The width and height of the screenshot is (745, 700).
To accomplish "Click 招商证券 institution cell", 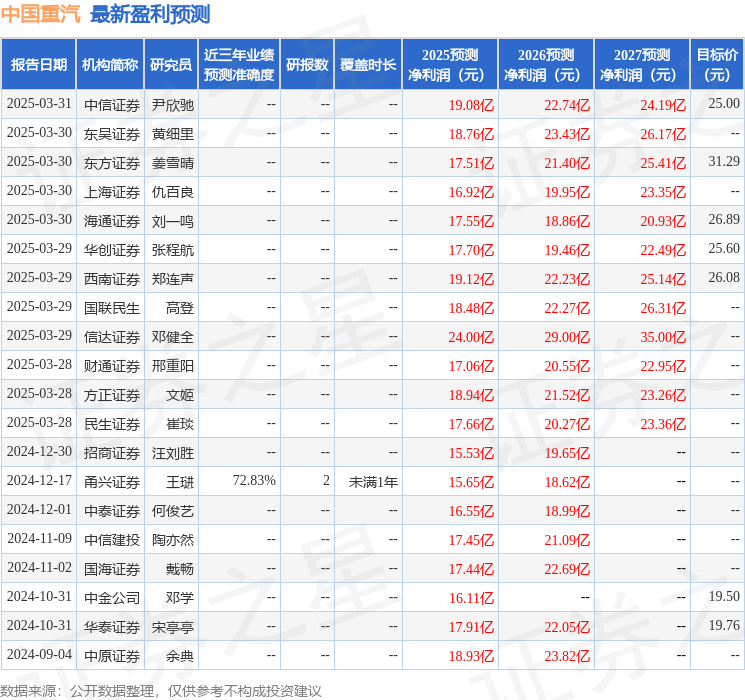I will [112, 453].
